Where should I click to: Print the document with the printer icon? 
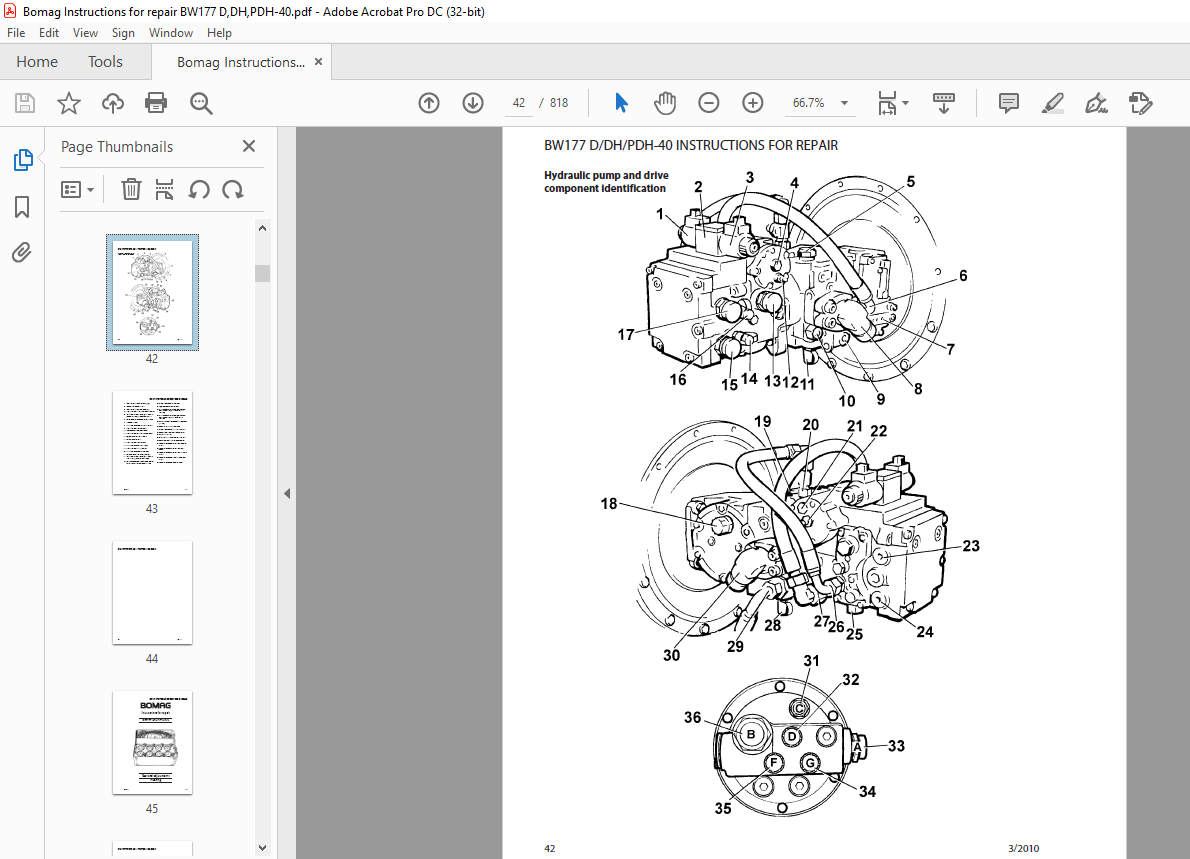pos(156,103)
